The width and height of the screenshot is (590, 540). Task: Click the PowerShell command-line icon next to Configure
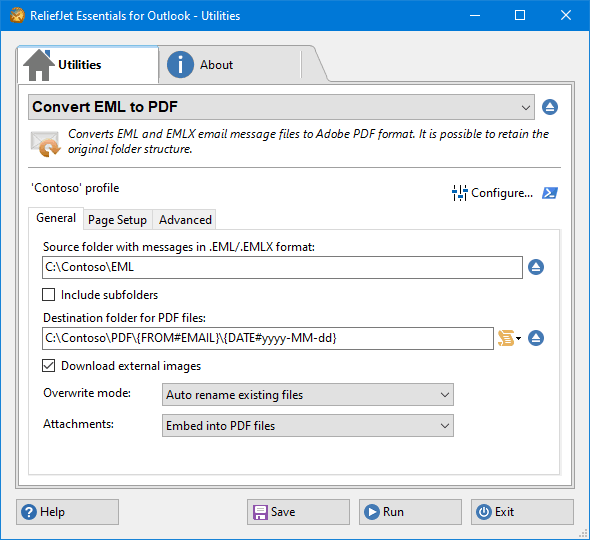[x=550, y=193]
